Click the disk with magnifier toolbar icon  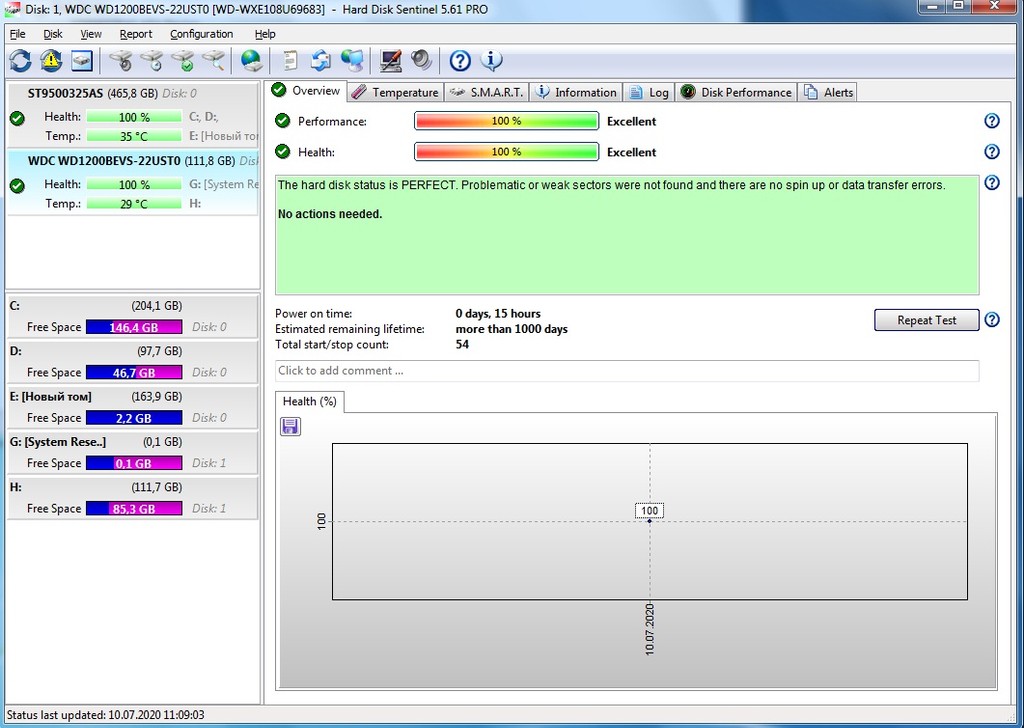click(213, 61)
